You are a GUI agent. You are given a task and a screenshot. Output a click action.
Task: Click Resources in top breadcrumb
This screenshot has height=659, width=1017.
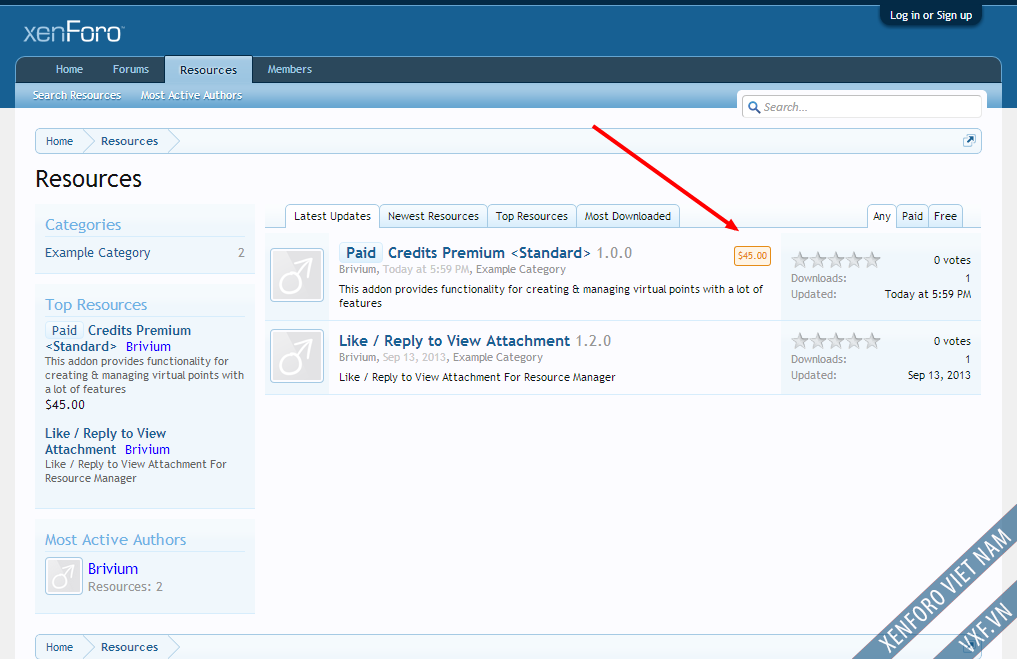coord(130,141)
